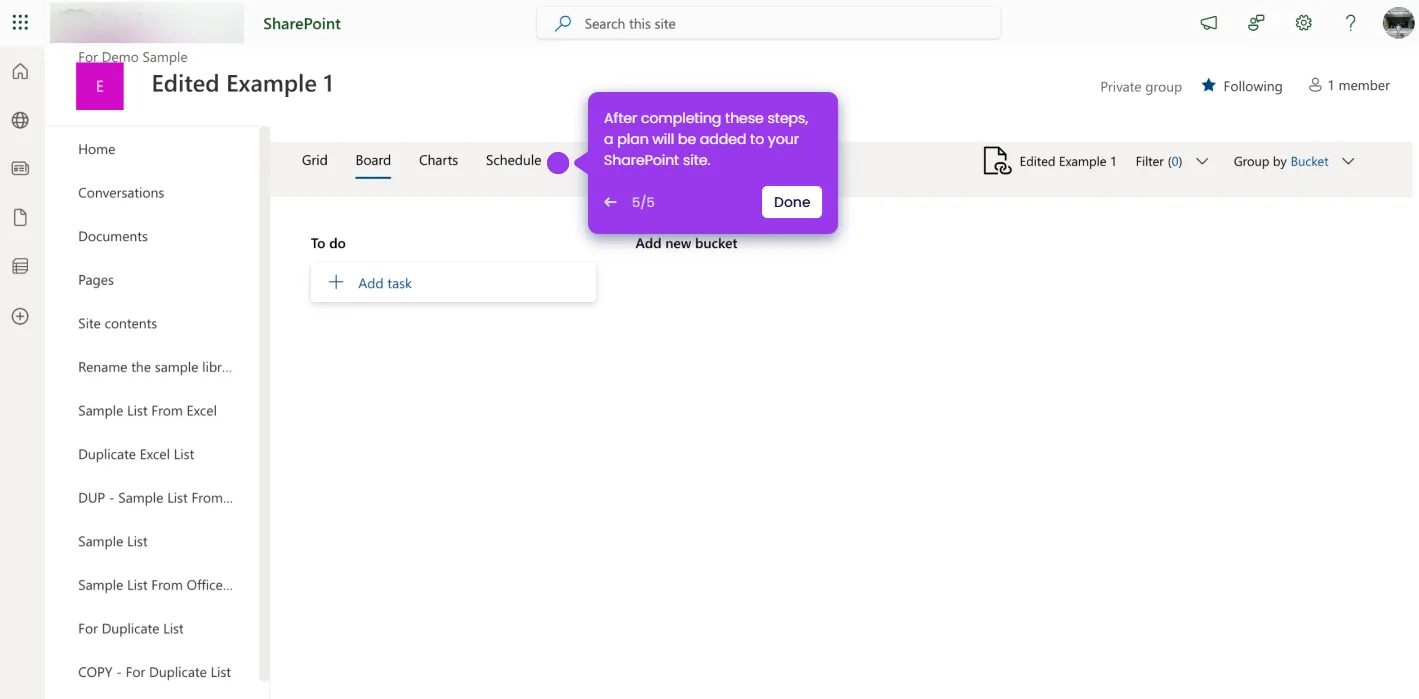Open COPY - For Duplicate List link
The image size is (1419, 699).
tap(155, 672)
